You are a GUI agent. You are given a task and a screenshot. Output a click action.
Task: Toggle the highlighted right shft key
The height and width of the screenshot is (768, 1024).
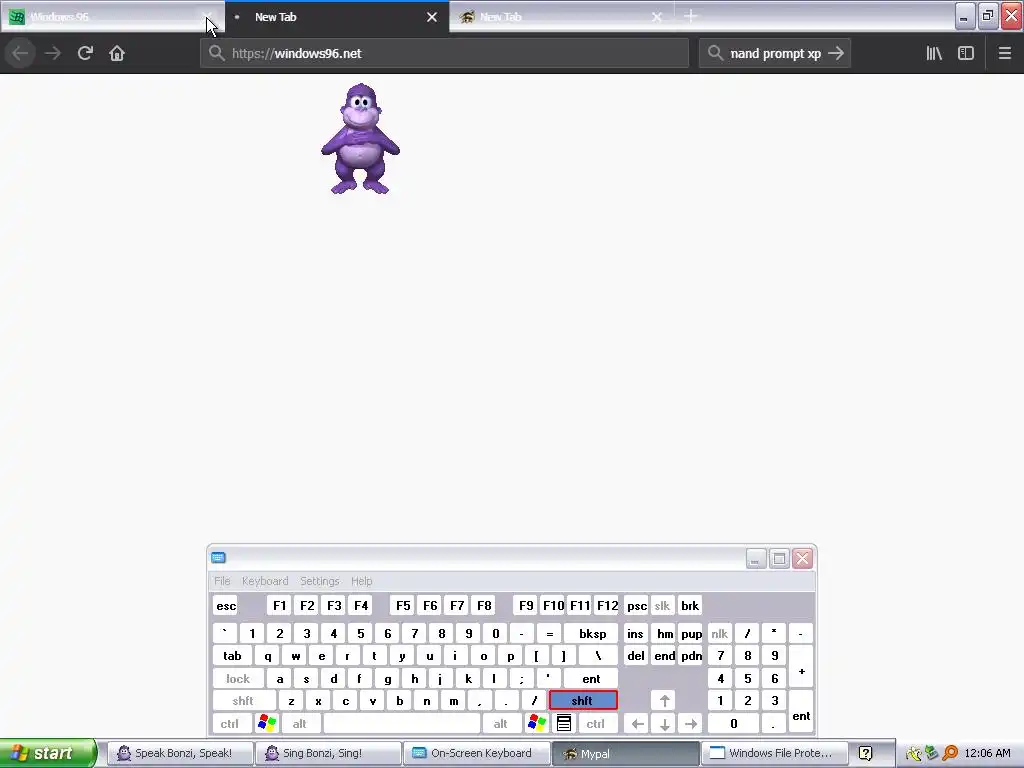(583, 701)
